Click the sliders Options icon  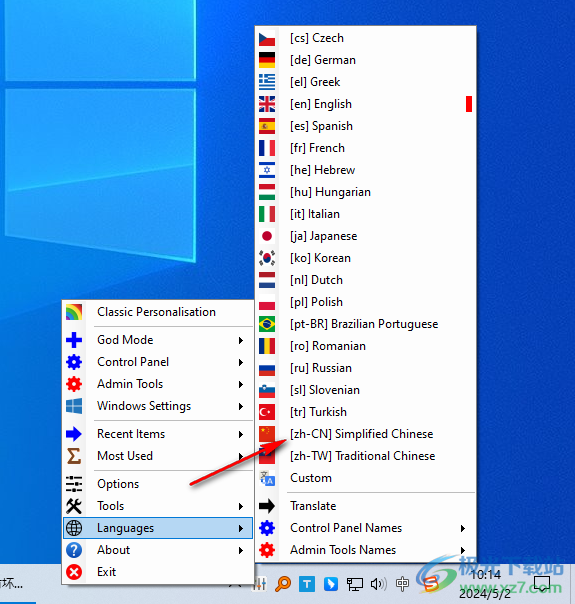click(74, 484)
